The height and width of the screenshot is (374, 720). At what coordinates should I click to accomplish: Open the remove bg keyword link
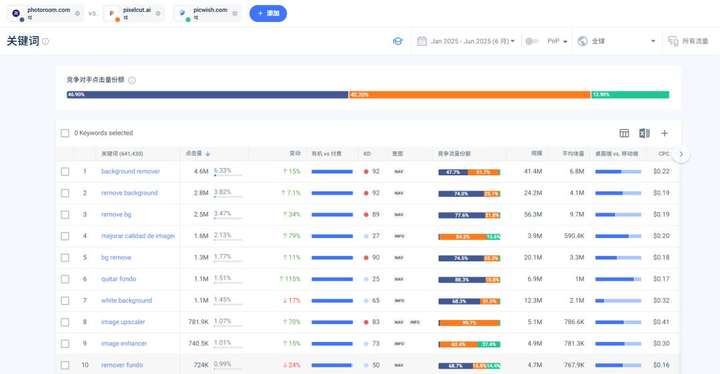pyautogui.click(x=116, y=215)
